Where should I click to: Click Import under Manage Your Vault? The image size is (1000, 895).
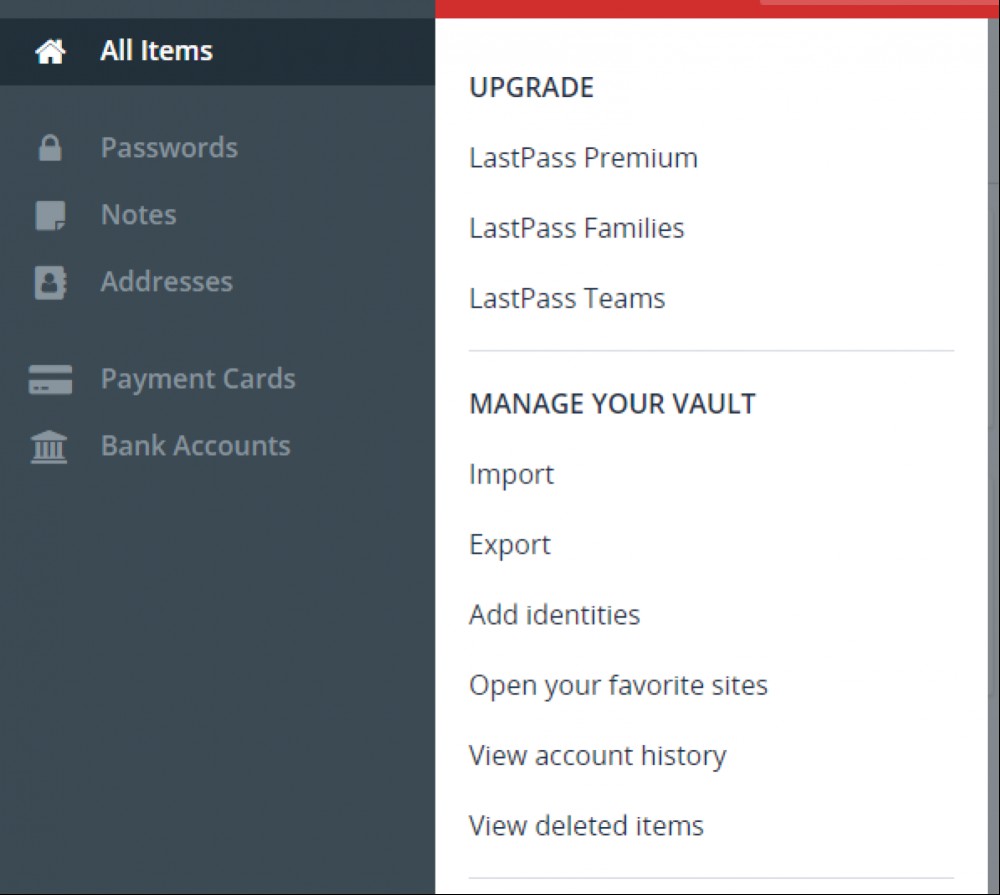(x=511, y=475)
